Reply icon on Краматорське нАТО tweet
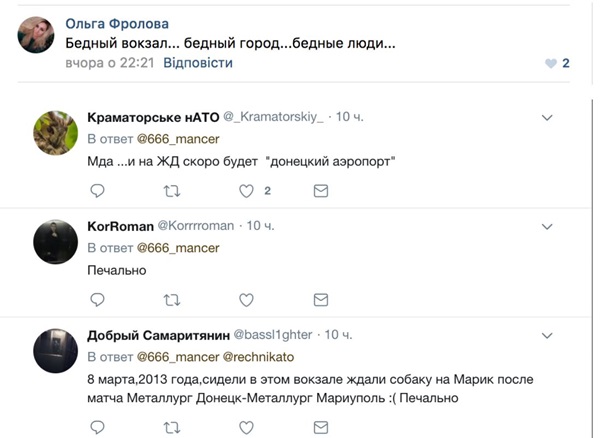 click(x=97, y=190)
